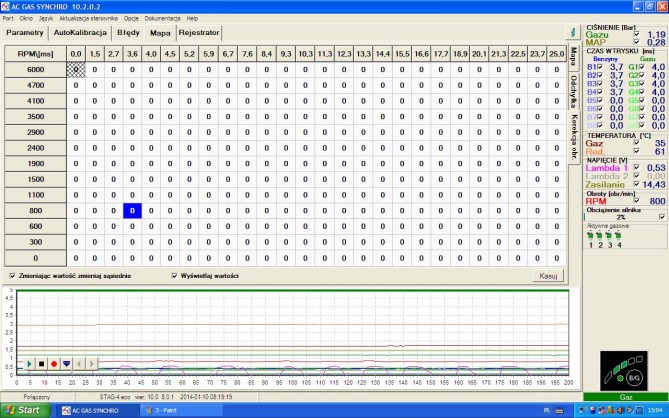Click the STAG-4 eco version status text
669x418 pixels.
[166, 397]
